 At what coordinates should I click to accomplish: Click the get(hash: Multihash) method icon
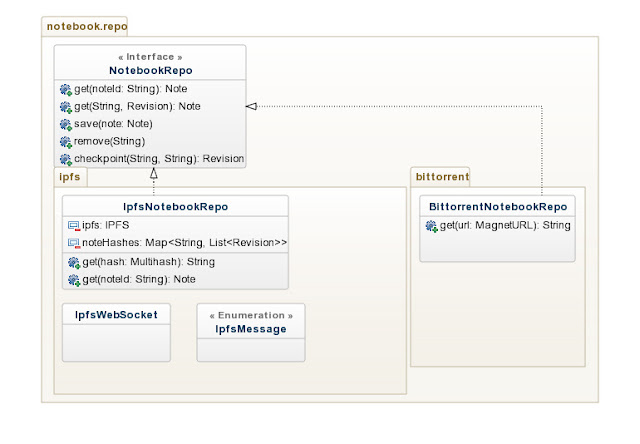click(73, 262)
